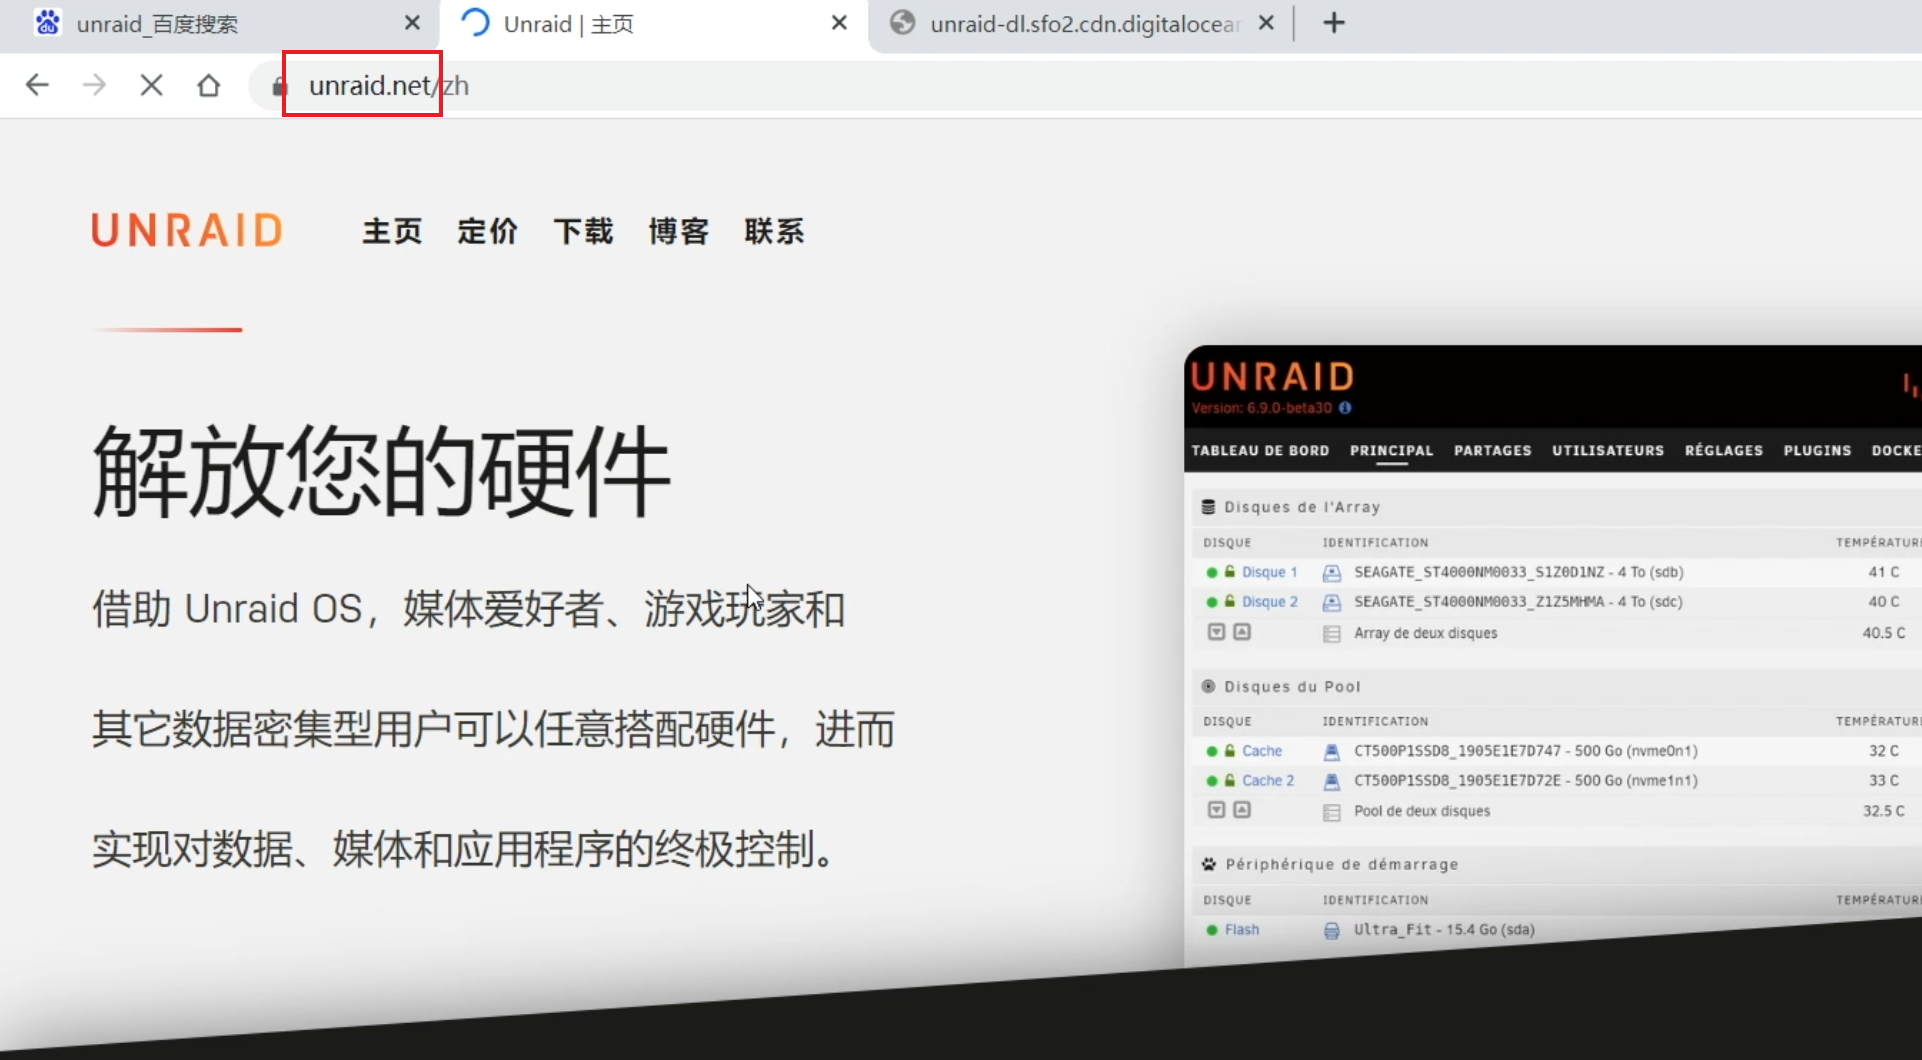Click the version info icon next to 6.9.0-beta30
1922x1060 pixels.
(x=1345, y=408)
